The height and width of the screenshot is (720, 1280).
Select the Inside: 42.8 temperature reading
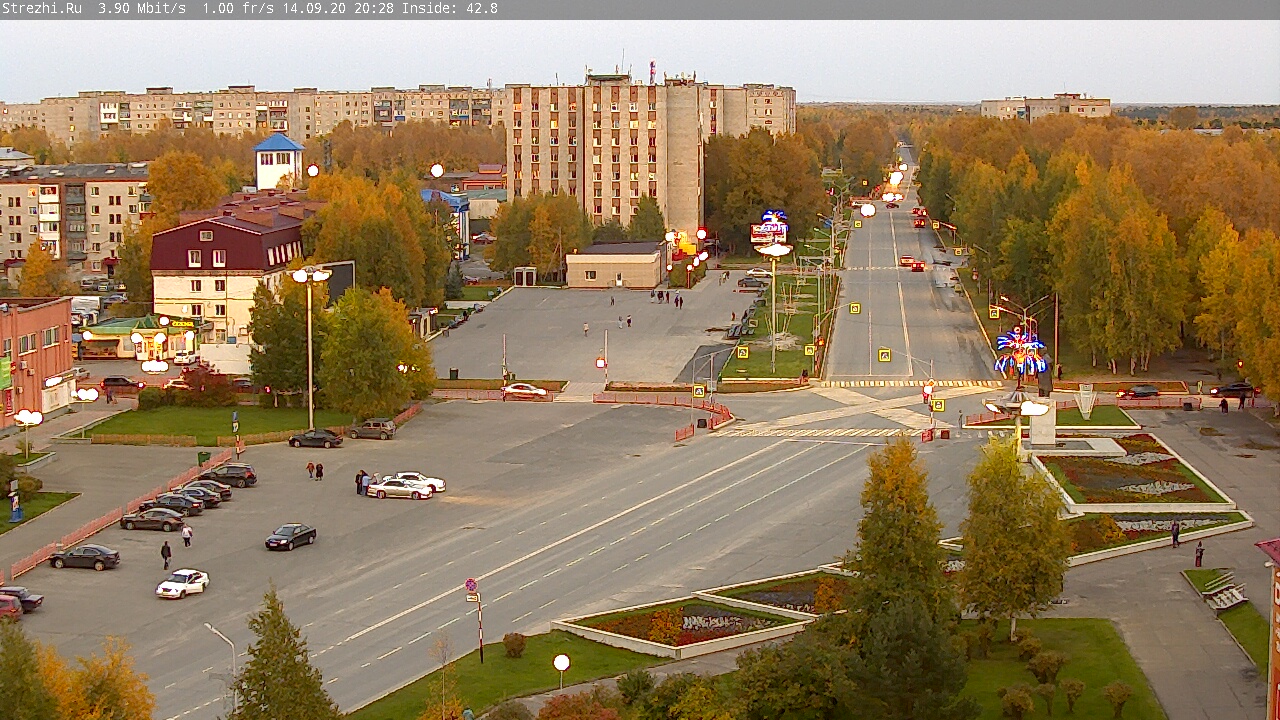coord(449,9)
